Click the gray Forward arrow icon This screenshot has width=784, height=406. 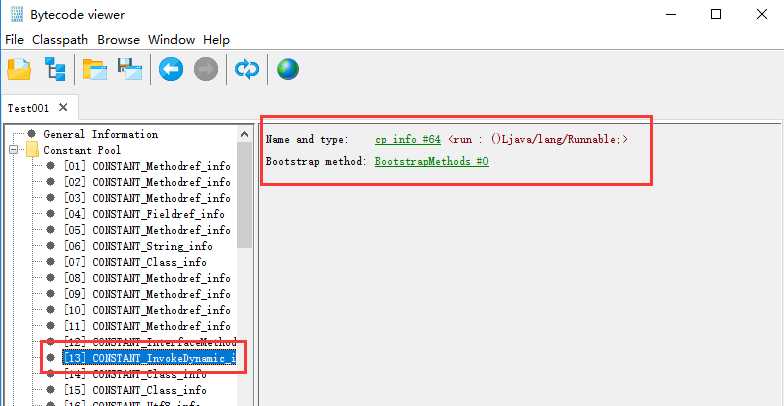206,69
